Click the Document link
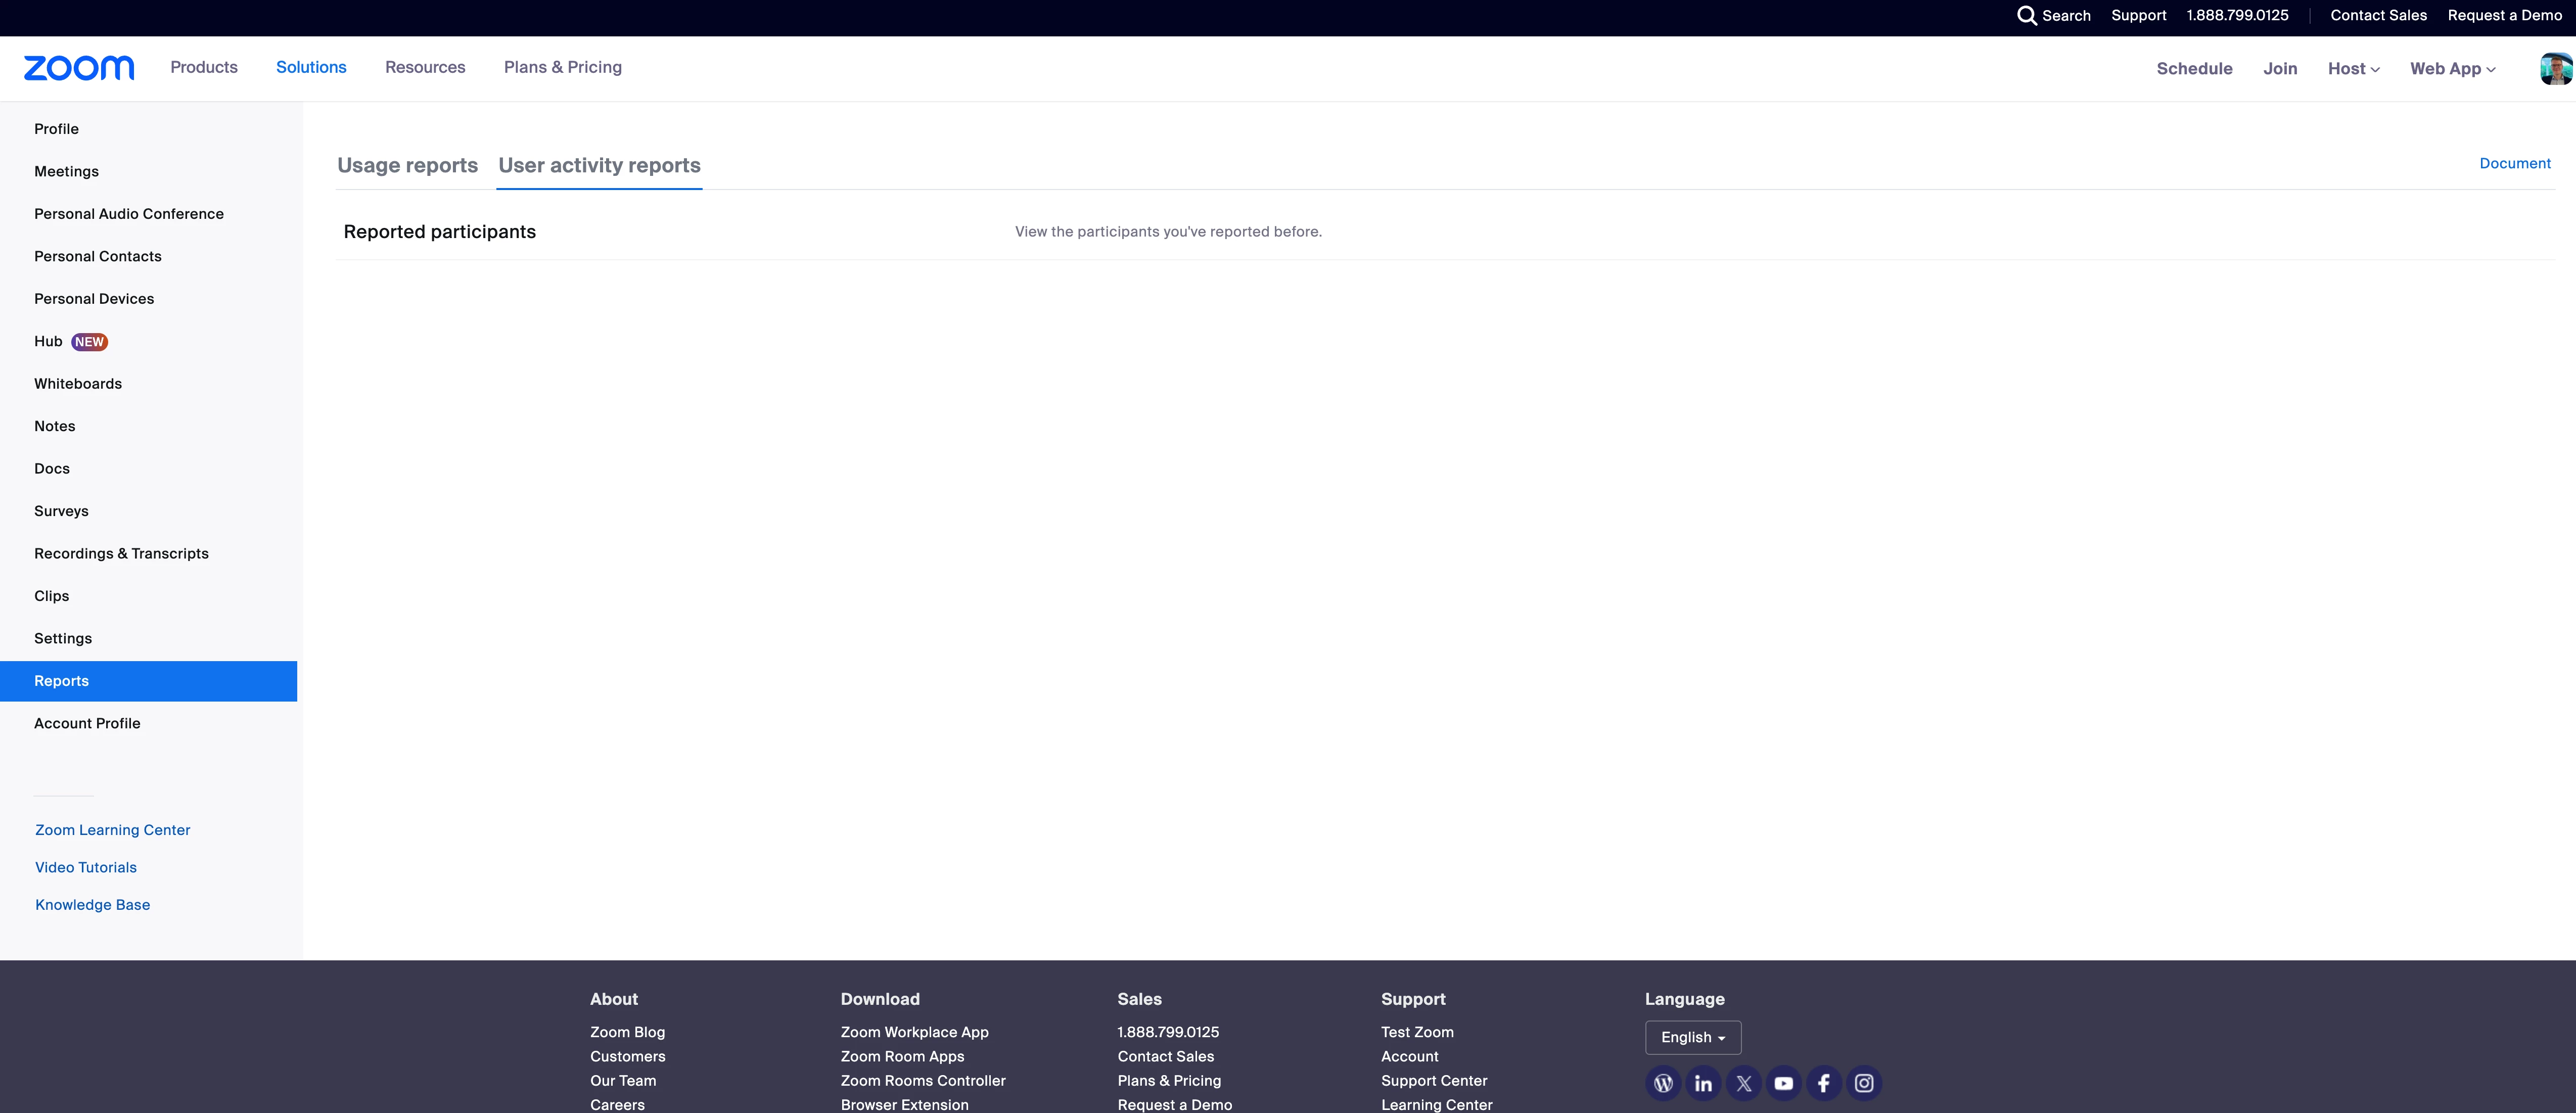Viewport: 2576px width, 1113px height. (x=2514, y=163)
